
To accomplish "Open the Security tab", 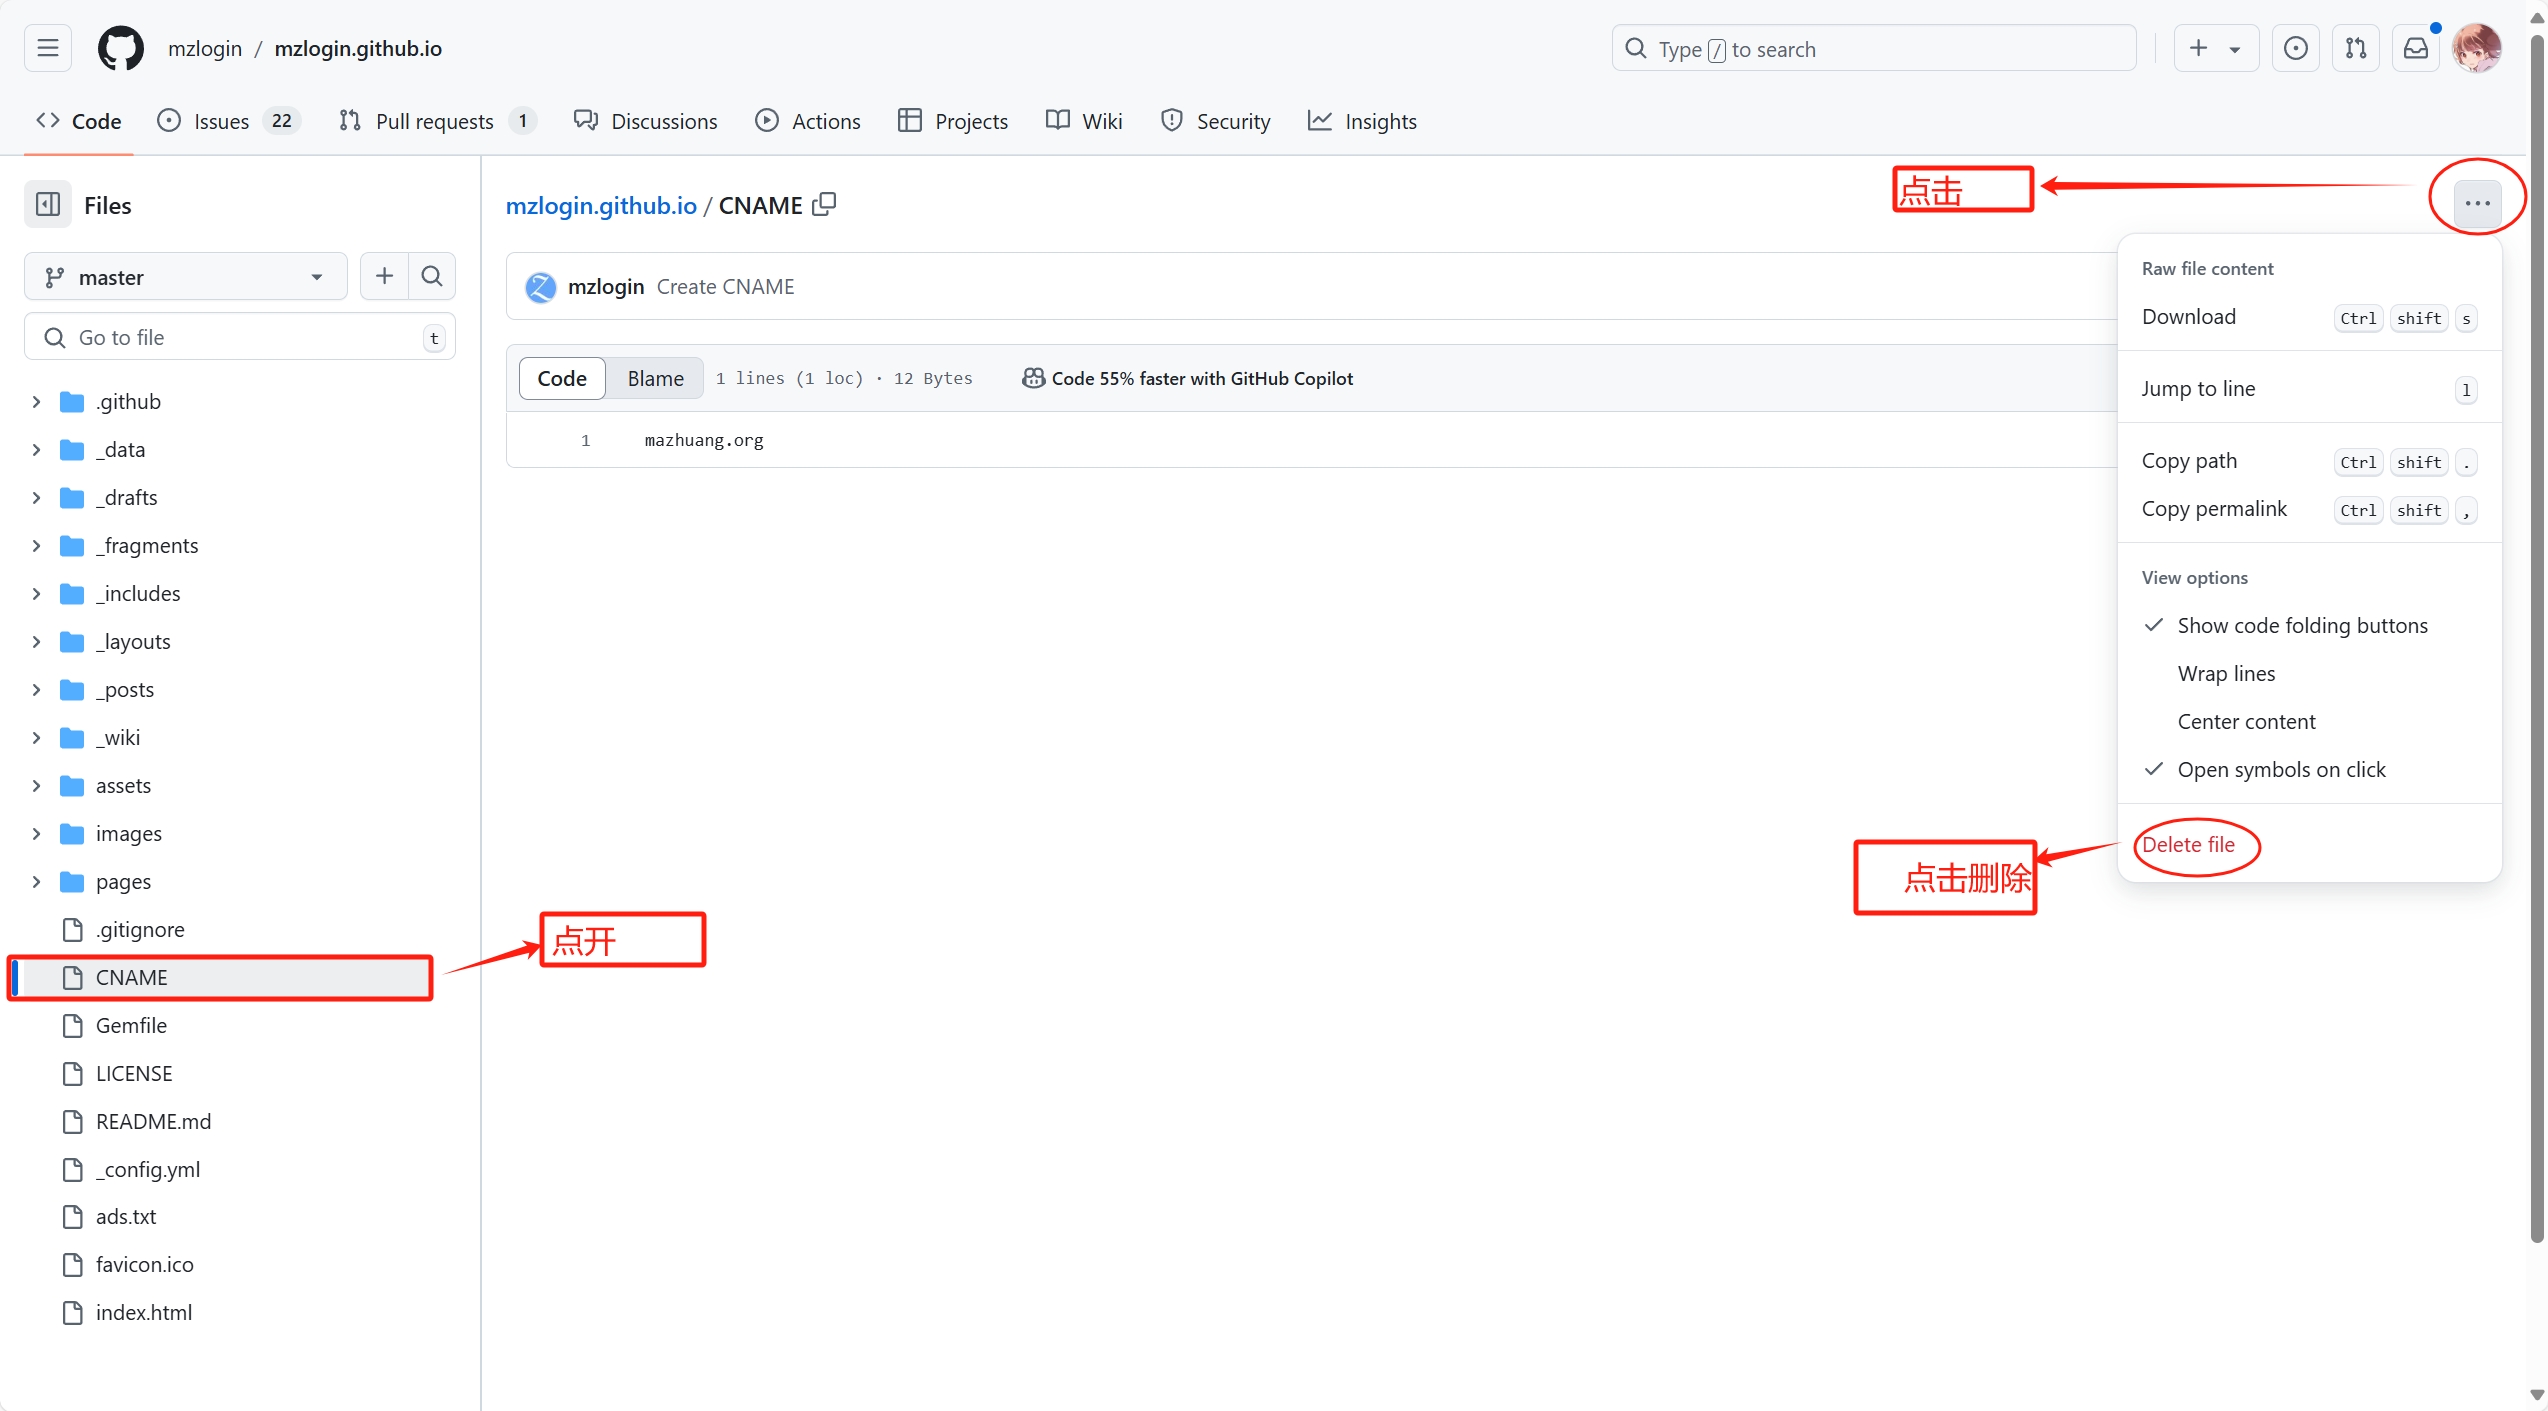I will (x=1216, y=121).
